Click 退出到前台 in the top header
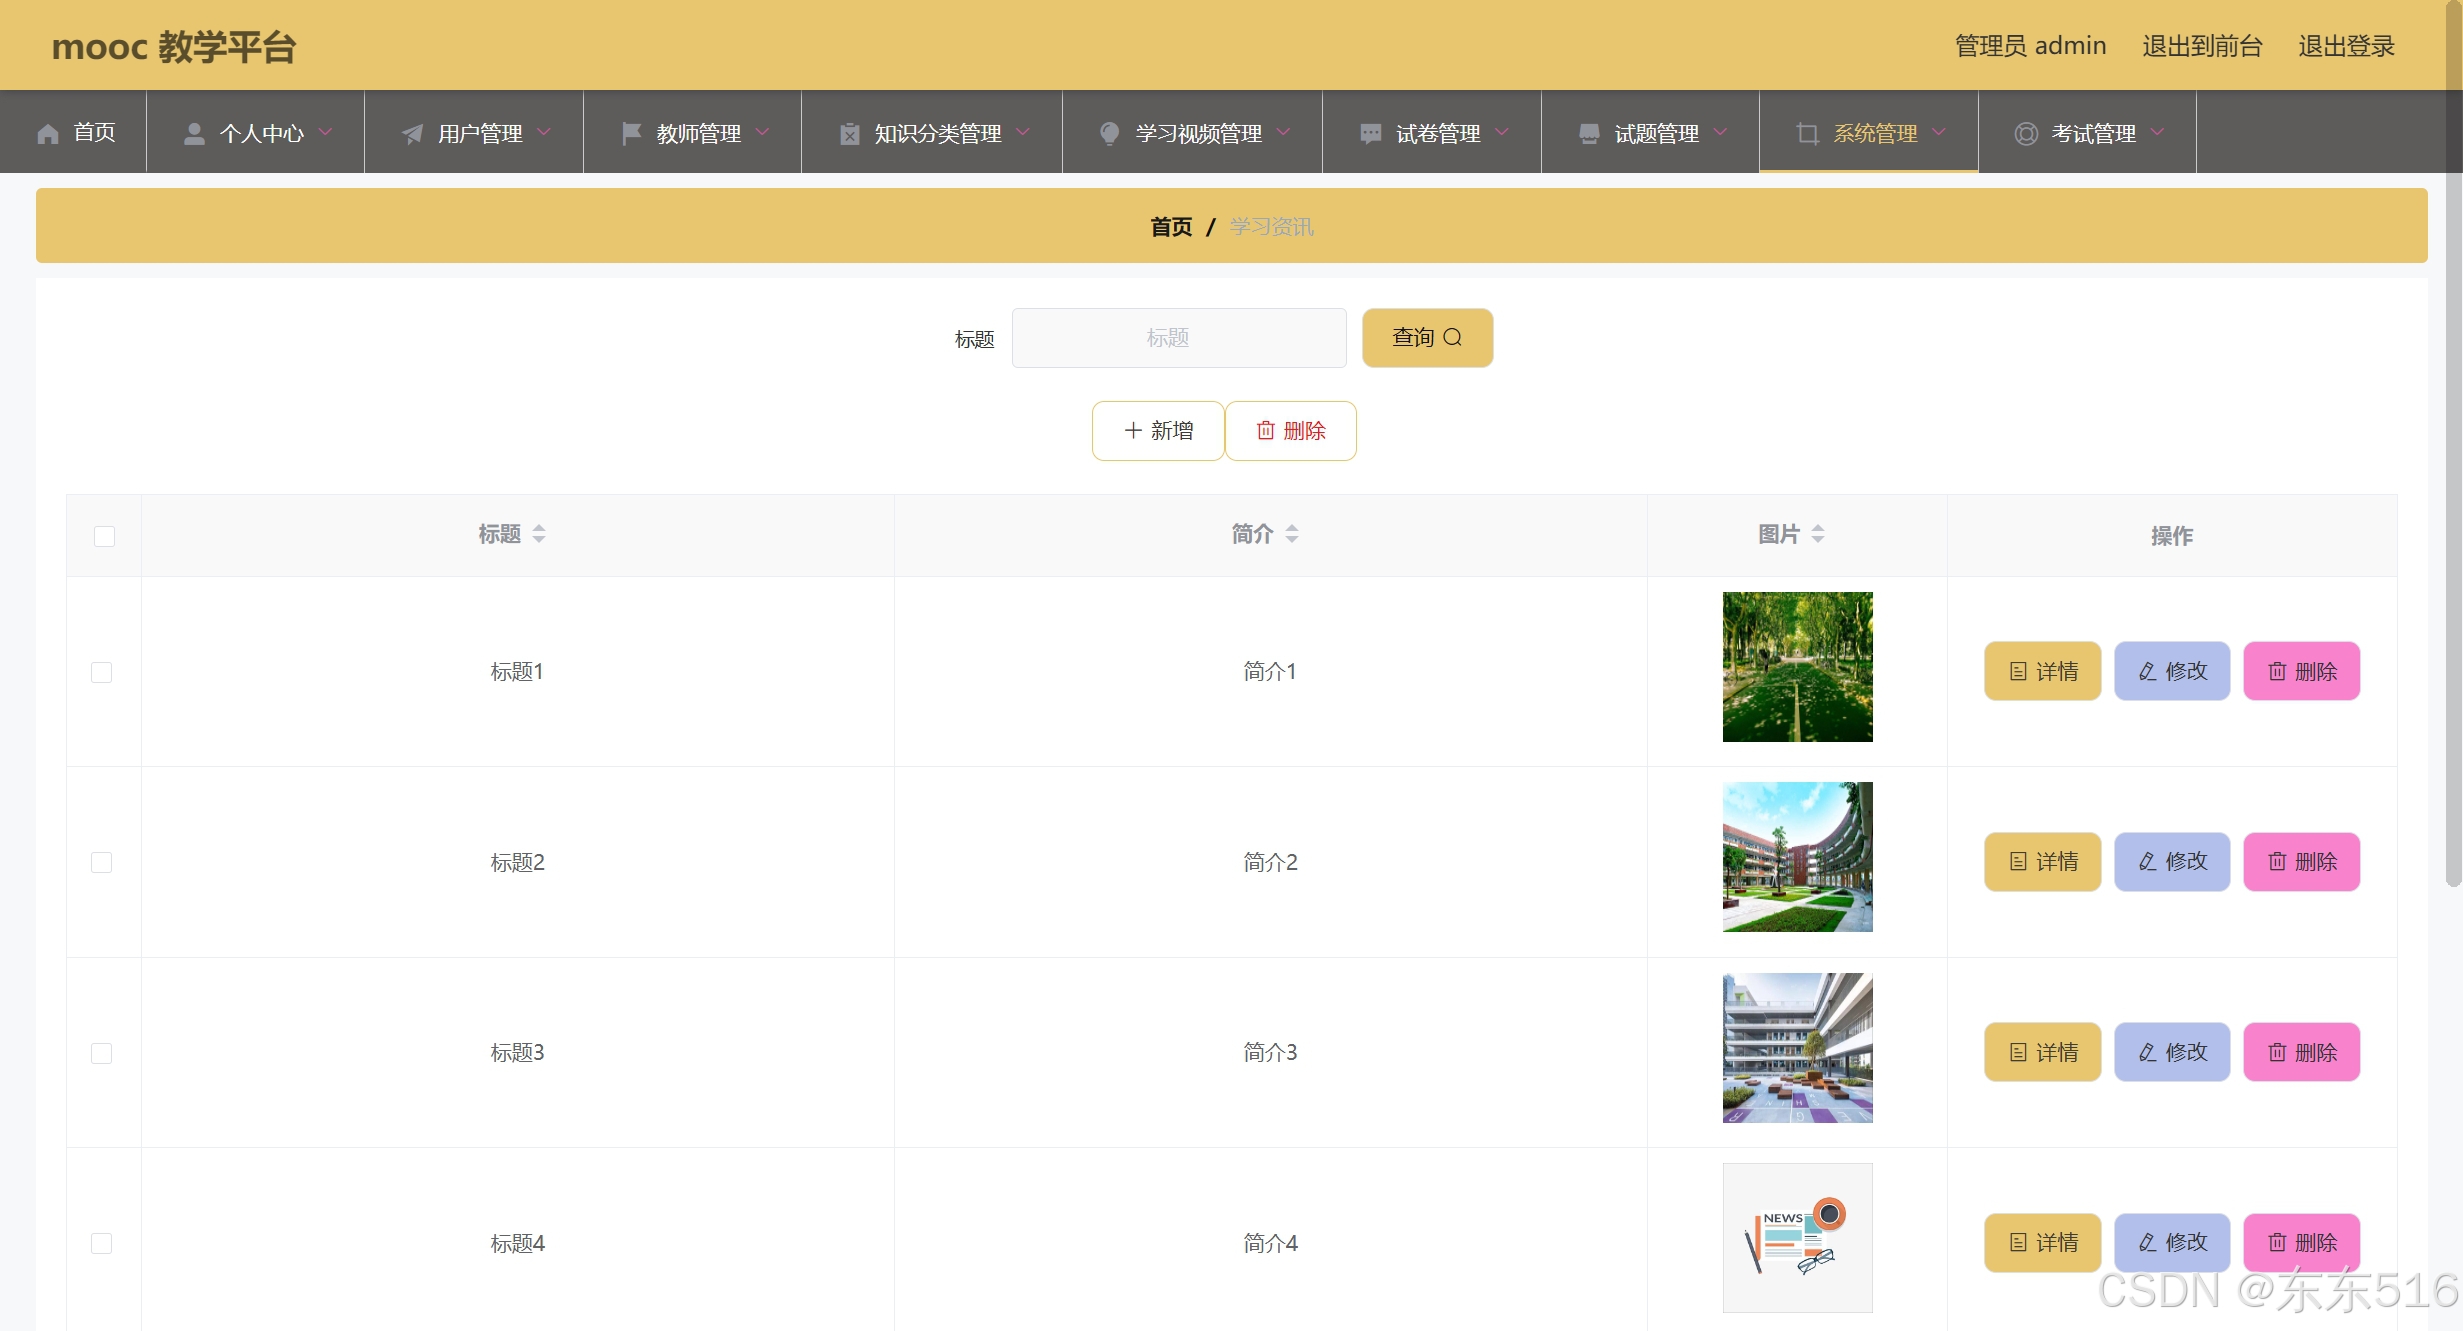Viewport: 2463px width, 1331px height. point(2202,46)
